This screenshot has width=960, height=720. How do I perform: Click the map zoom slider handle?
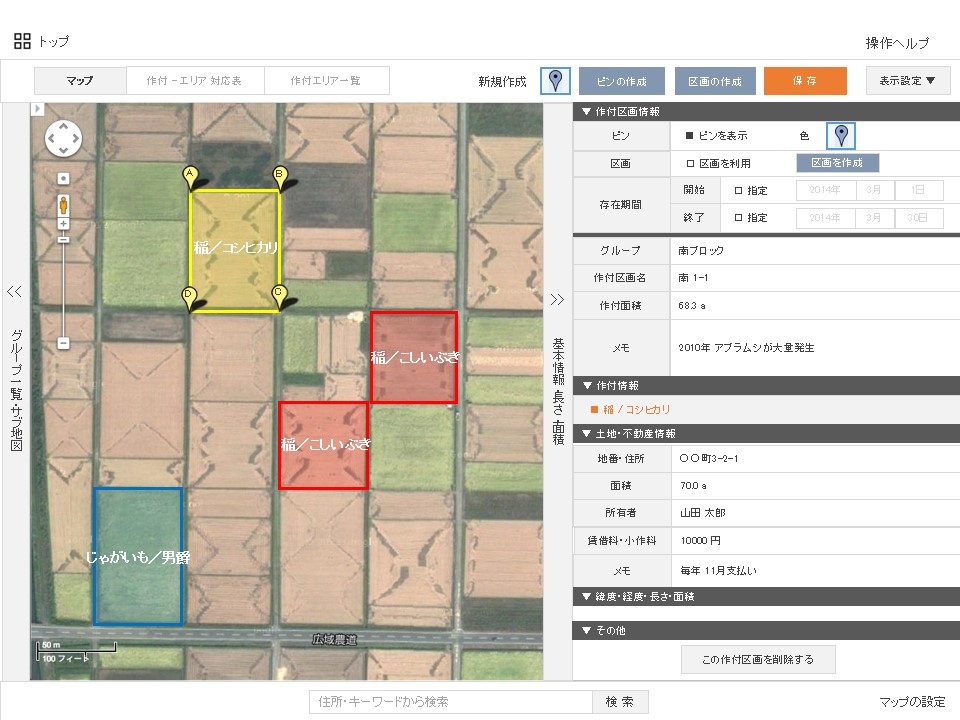coord(63,239)
